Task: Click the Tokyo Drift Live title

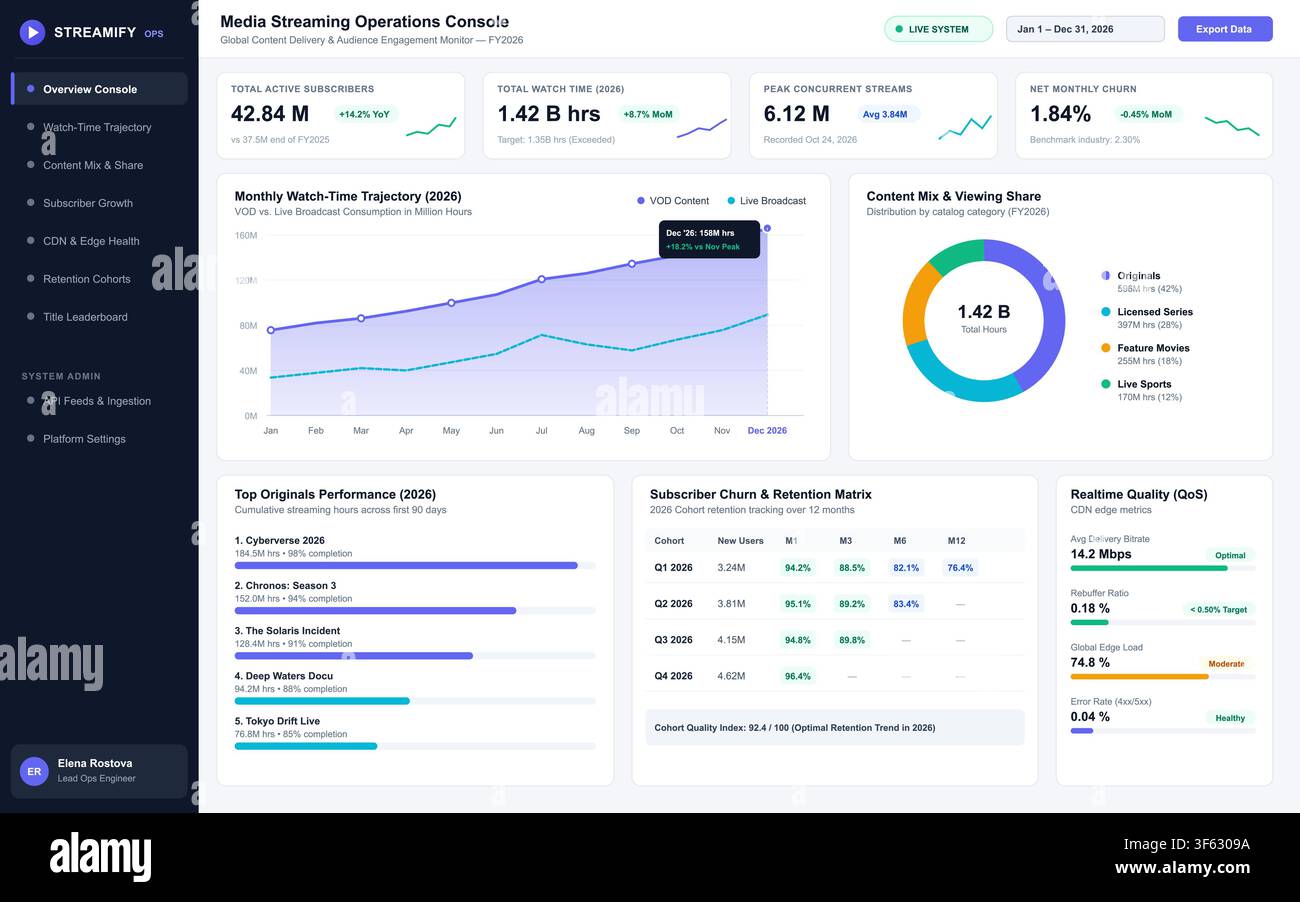Action: tap(278, 721)
